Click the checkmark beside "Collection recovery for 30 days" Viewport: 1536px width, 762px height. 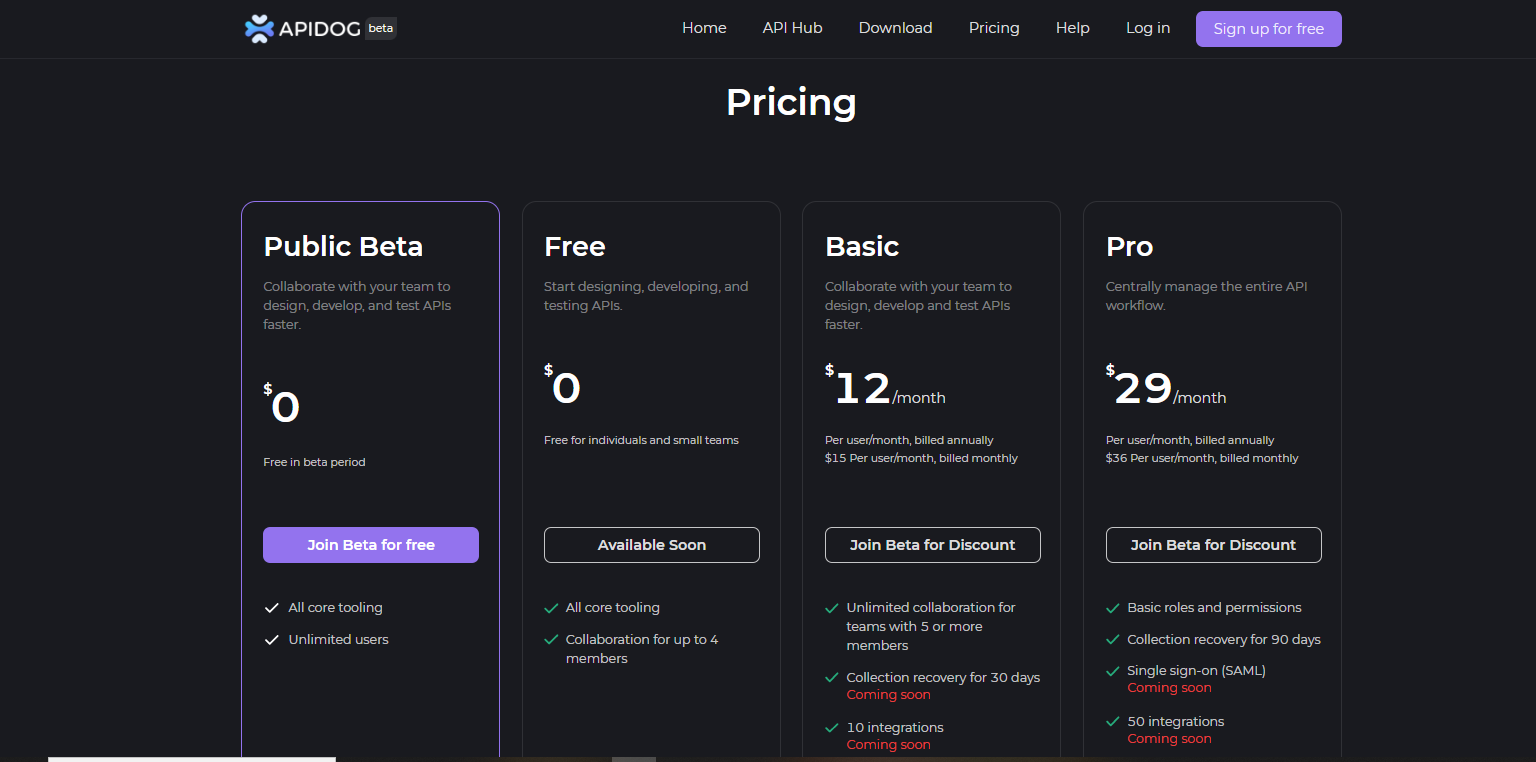[832, 678]
